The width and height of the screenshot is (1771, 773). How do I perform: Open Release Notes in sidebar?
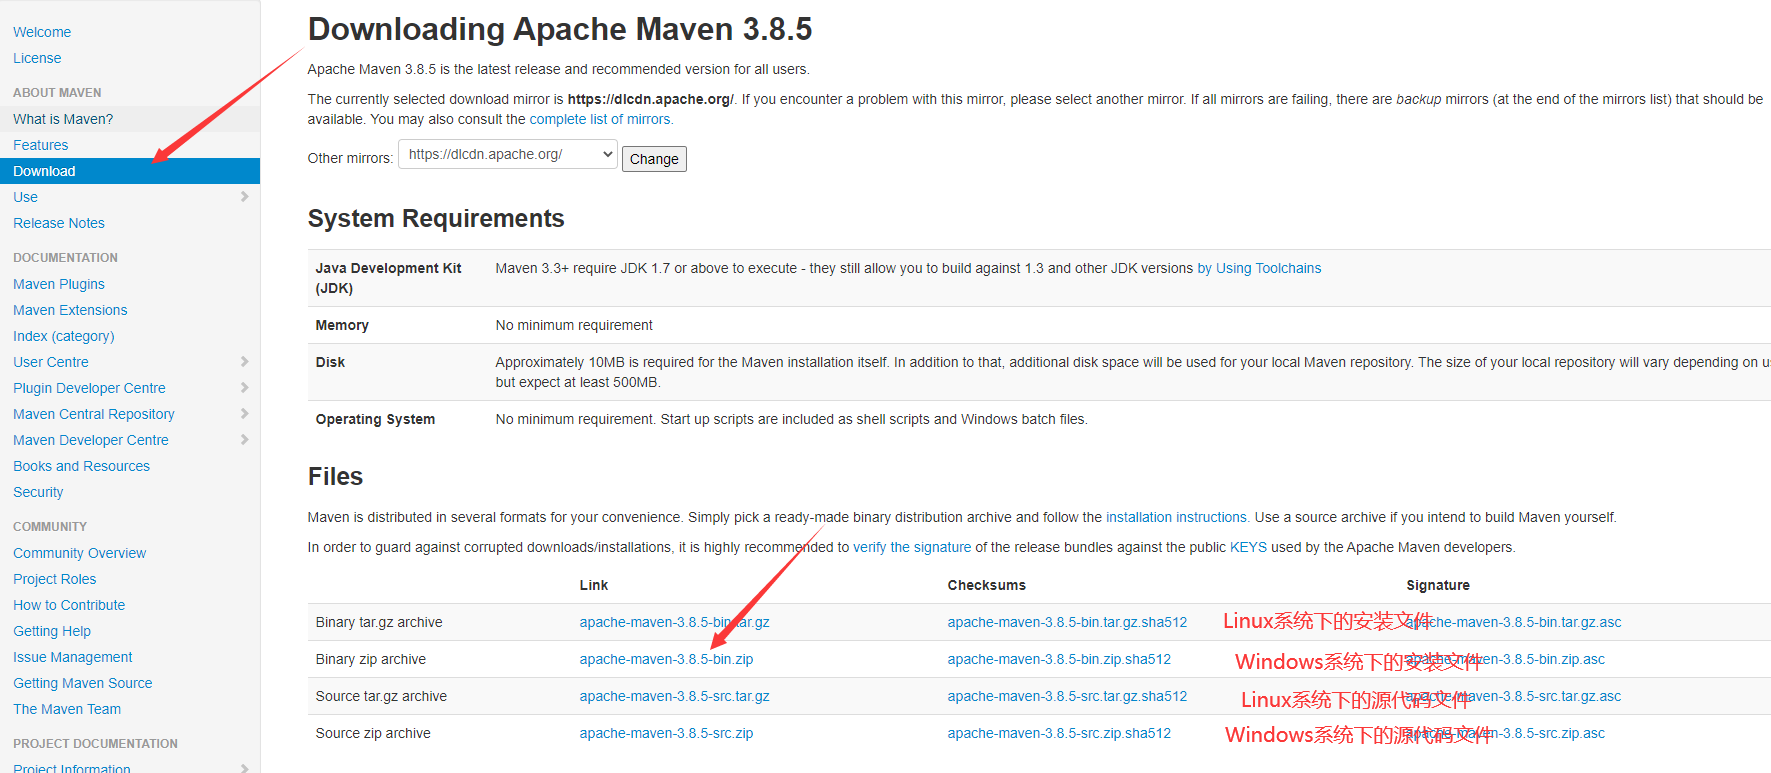59,223
